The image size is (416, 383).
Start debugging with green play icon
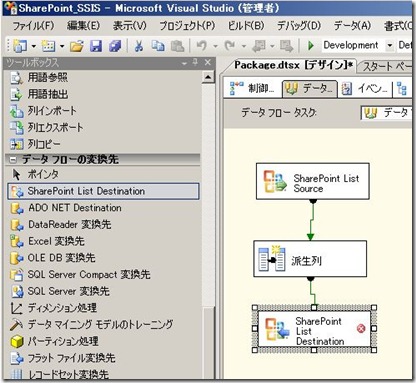[311, 45]
